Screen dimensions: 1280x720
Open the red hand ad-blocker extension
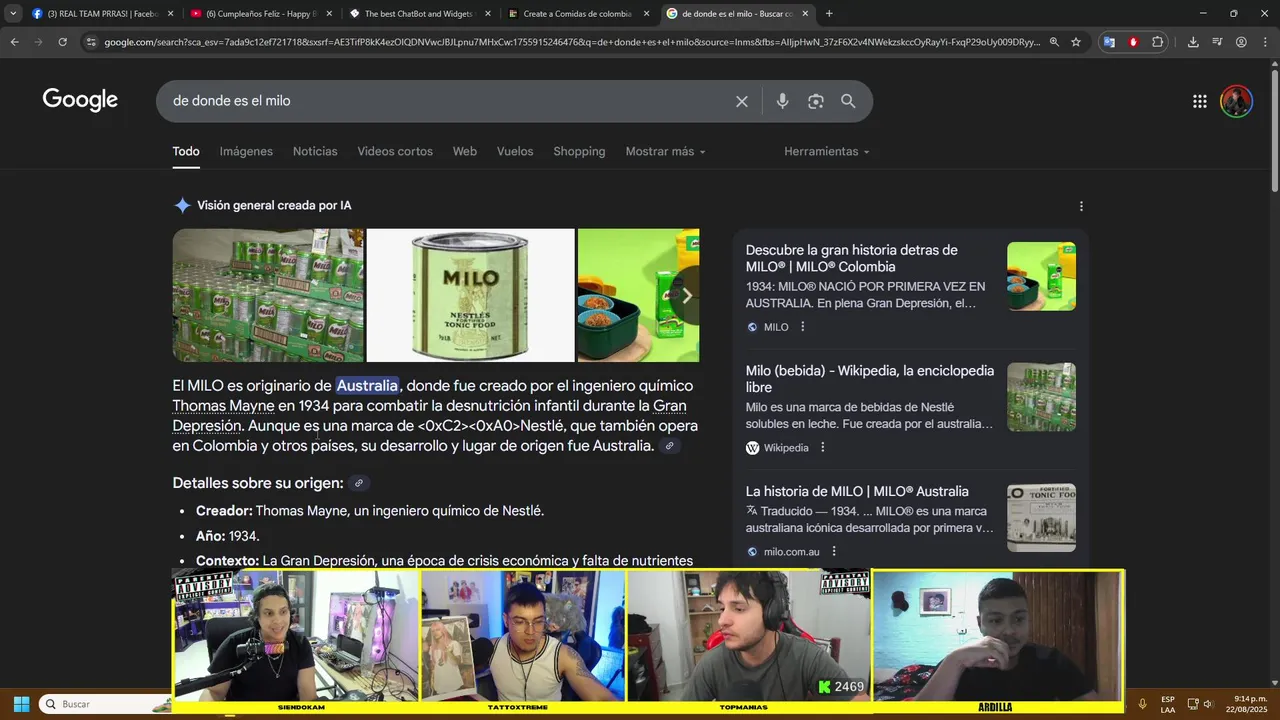point(1133,42)
